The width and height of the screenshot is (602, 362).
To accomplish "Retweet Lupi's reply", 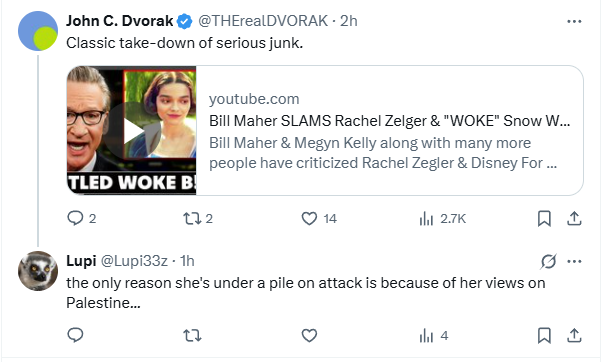I will coord(192,336).
